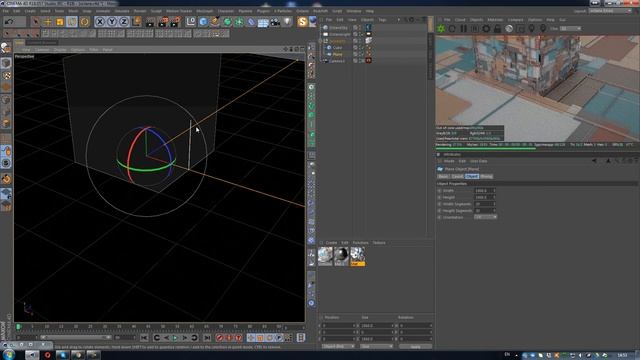Click the green timeline playhead marker
This screenshot has height=360, width=640.
(18, 327)
